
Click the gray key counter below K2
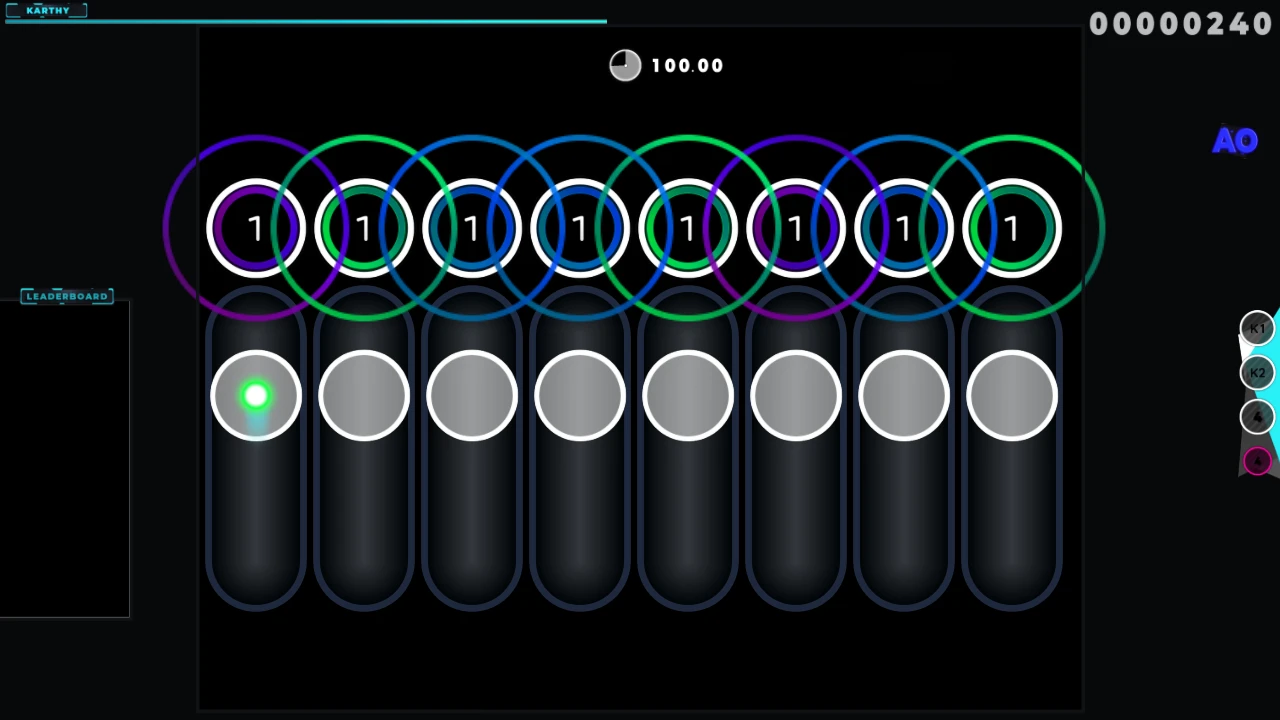tap(1257, 417)
